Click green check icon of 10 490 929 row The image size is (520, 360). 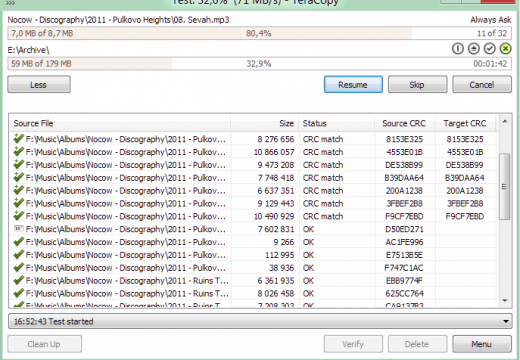(18, 216)
